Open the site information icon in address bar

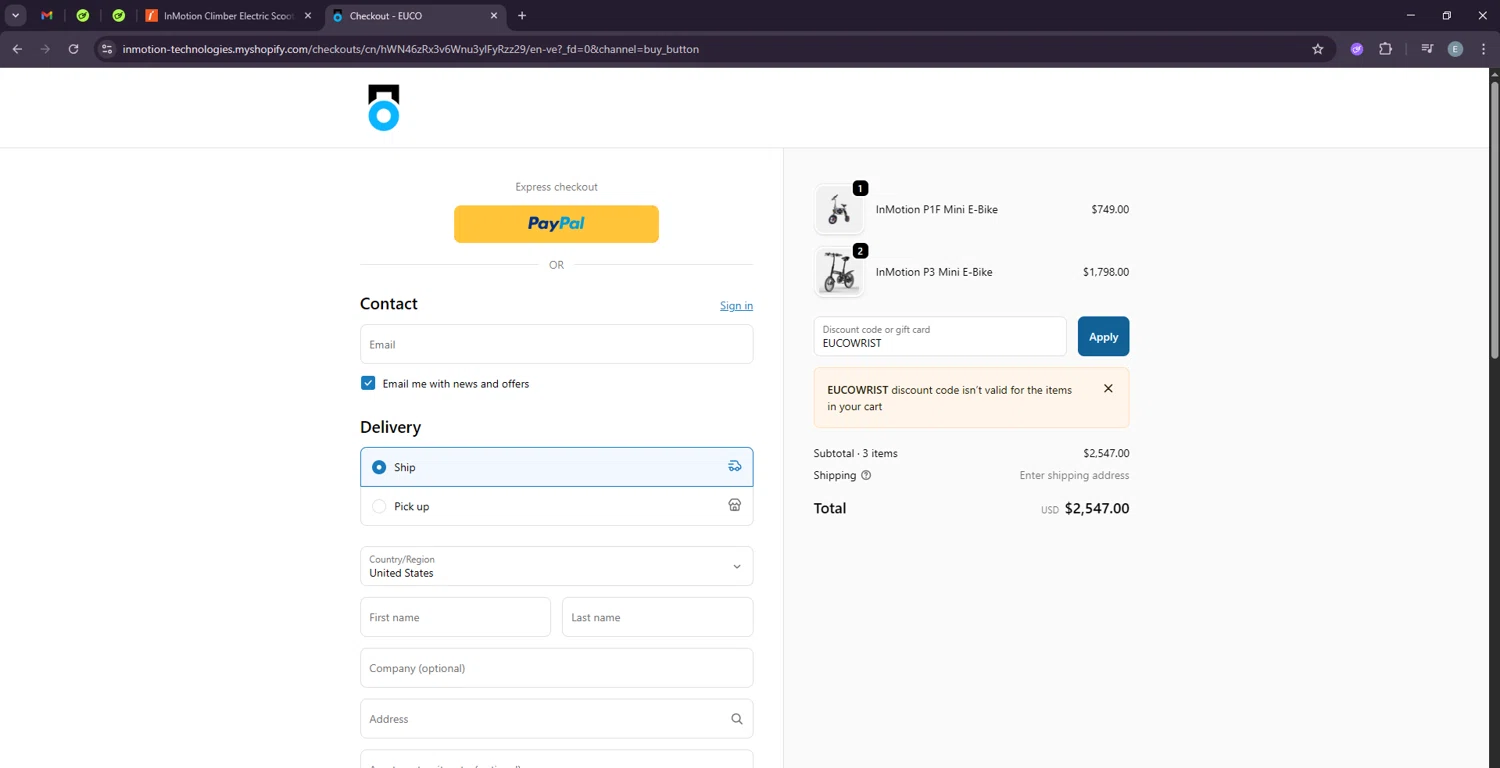[107, 49]
